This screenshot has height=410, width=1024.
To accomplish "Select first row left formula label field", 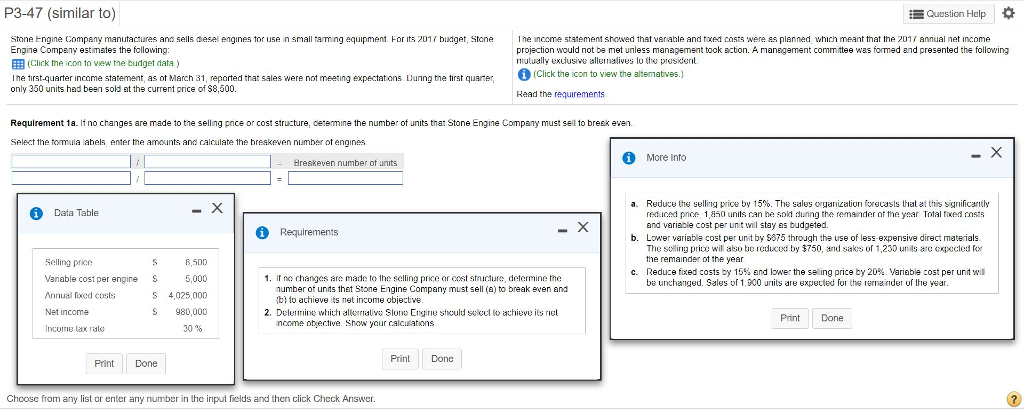I will point(71,161).
